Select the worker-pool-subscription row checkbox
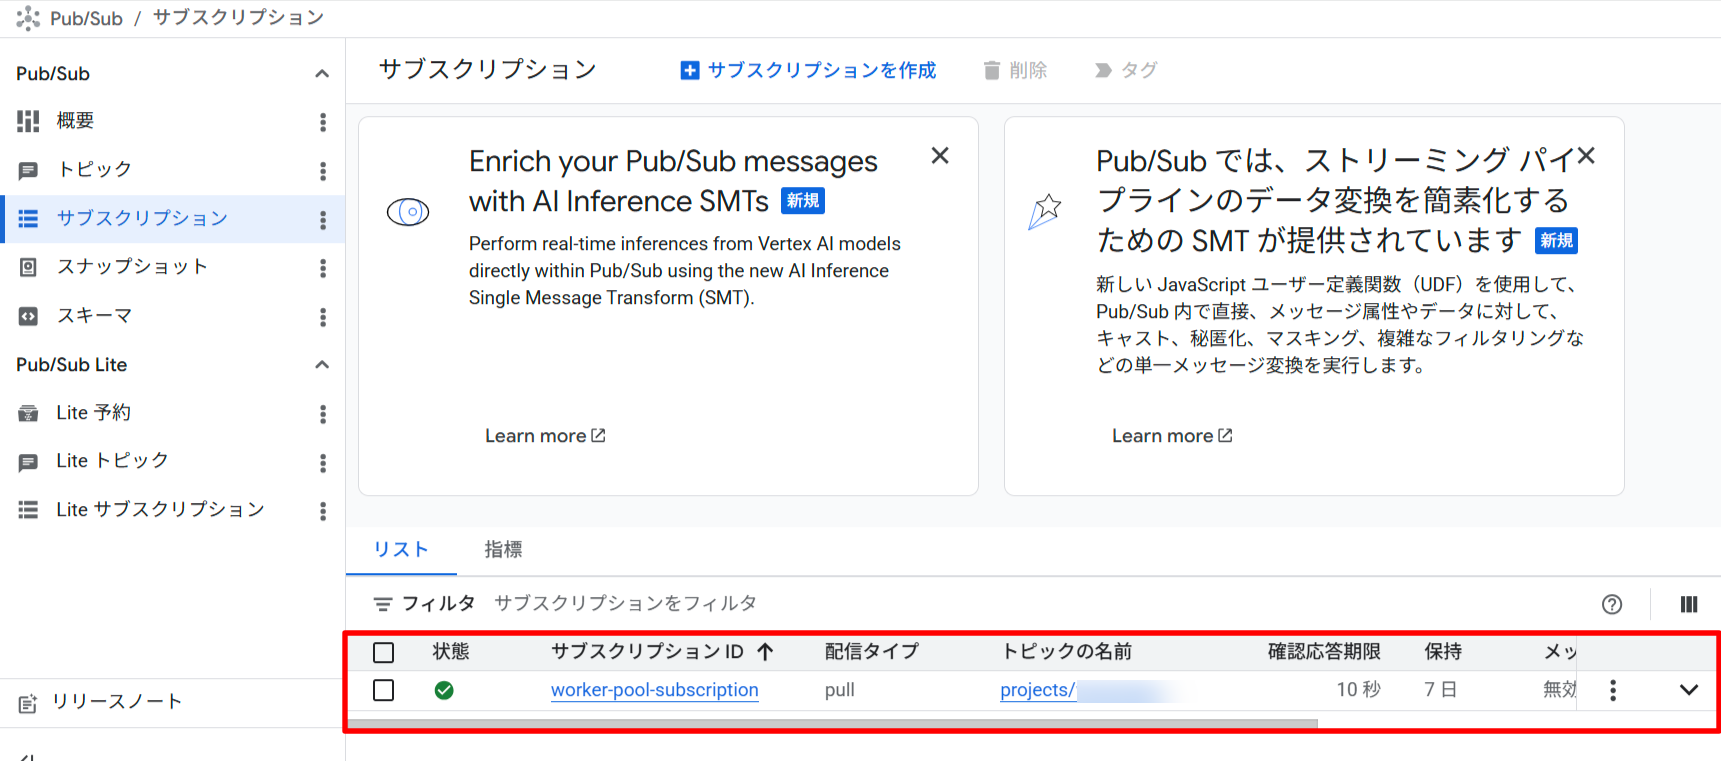Image resolution: width=1721 pixels, height=761 pixels. point(383,691)
